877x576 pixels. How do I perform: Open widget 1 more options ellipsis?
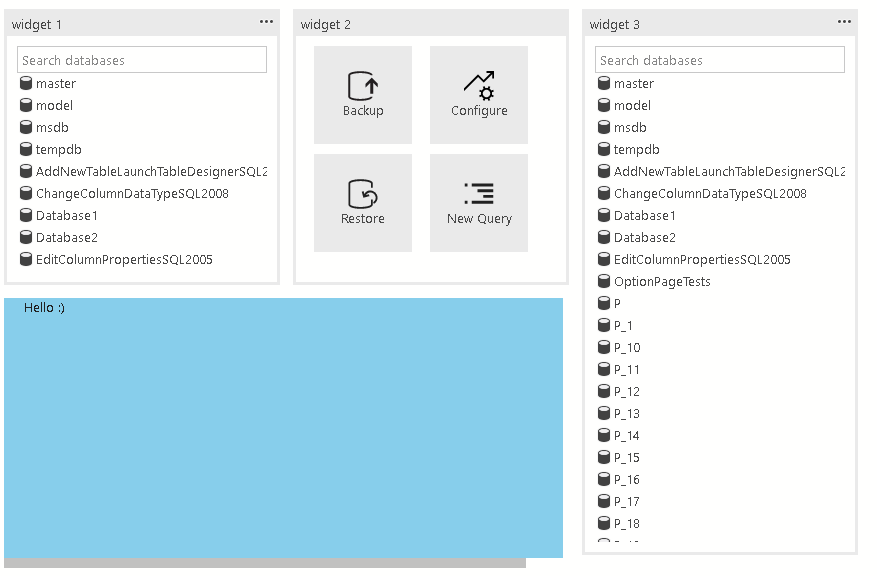point(266,22)
